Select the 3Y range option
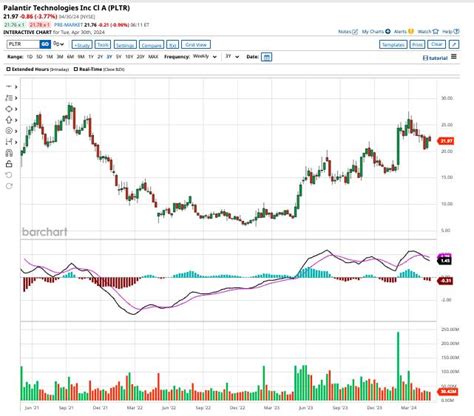The height and width of the screenshot is (416, 474). [109, 57]
